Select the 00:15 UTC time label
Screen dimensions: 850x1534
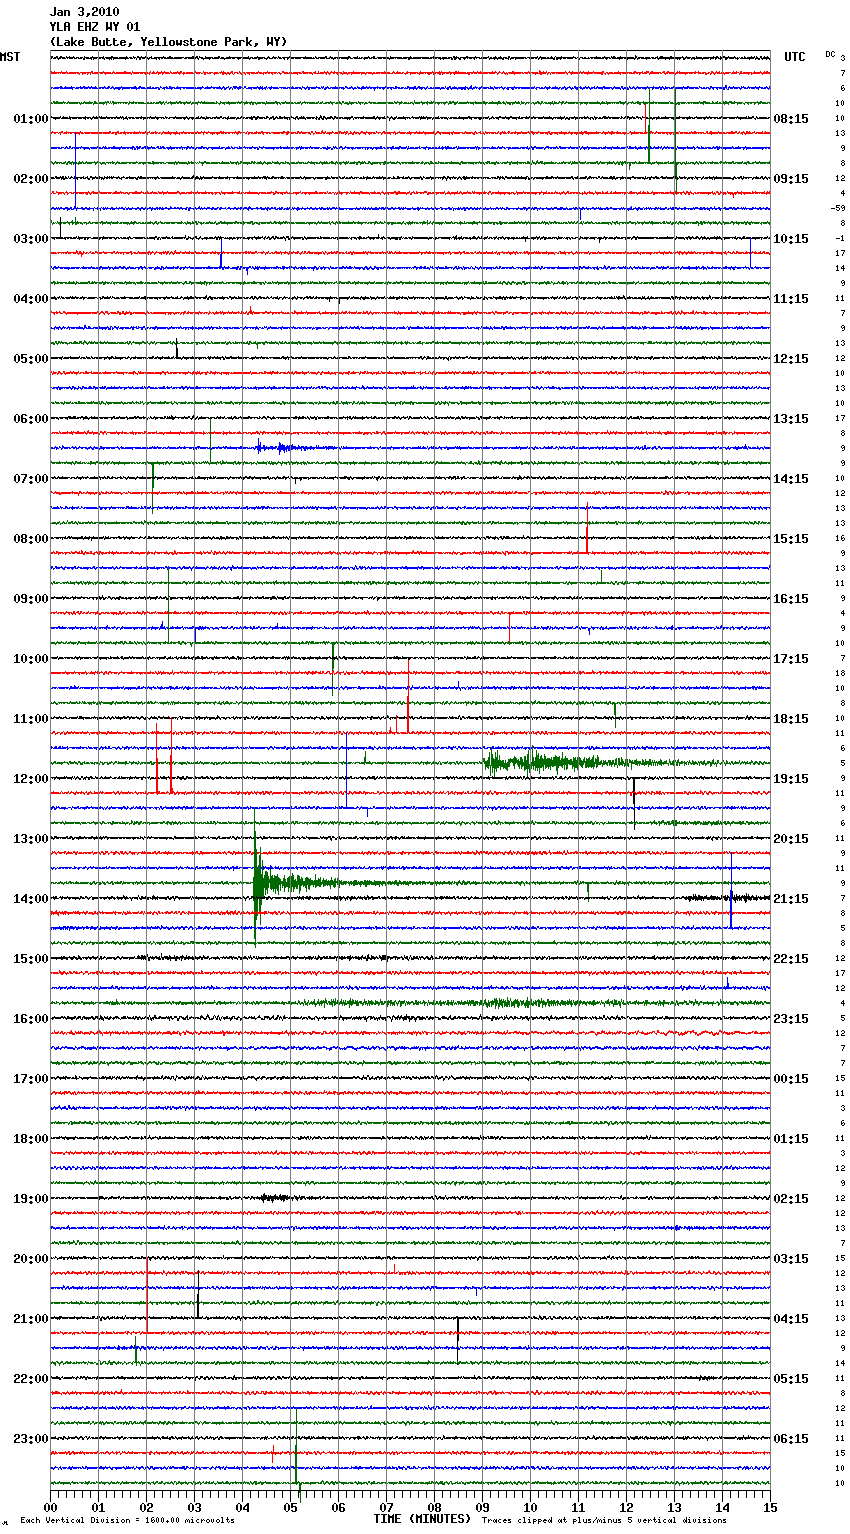791,1079
